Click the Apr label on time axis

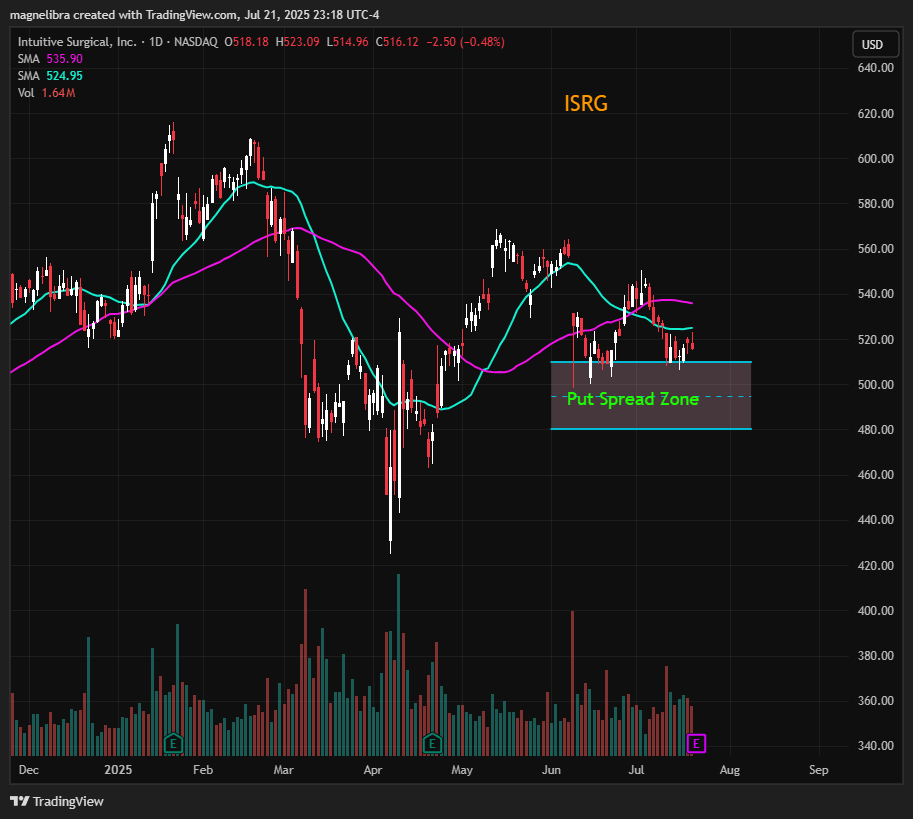click(373, 770)
